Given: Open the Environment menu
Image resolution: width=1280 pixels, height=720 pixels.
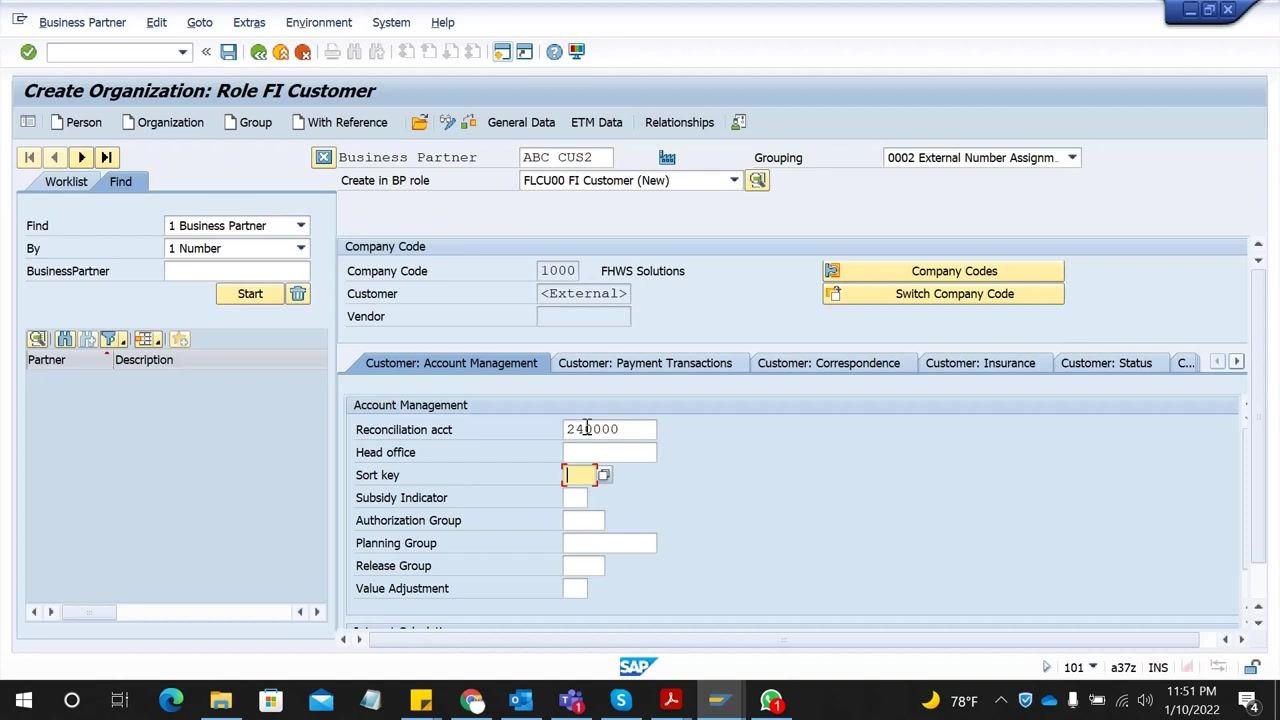Looking at the screenshot, I should tap(319, 22).
